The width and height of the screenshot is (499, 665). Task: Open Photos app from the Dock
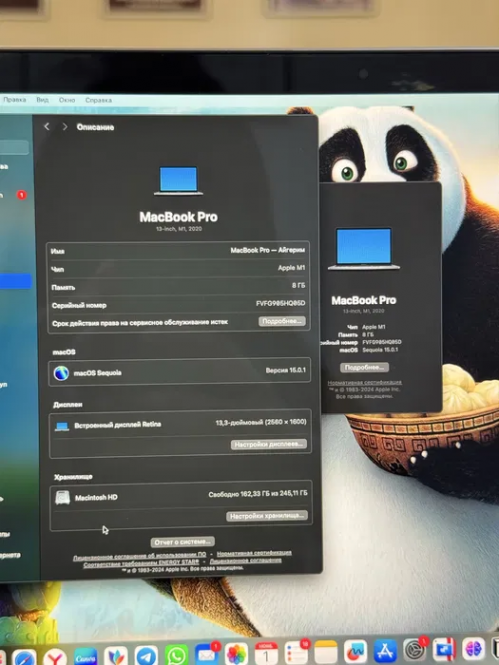point(236,654)
